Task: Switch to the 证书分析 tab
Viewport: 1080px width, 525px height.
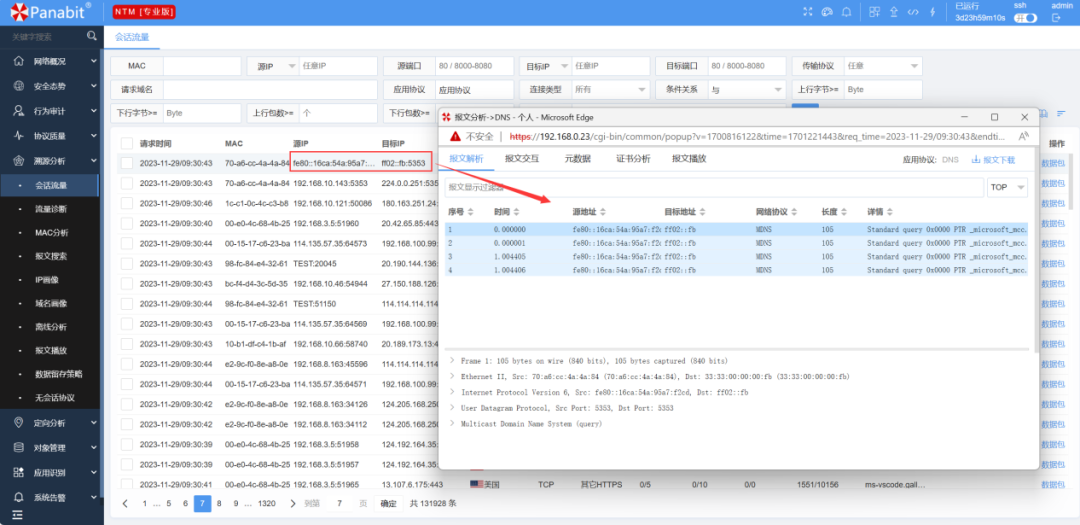Action: tap(633, 158)
